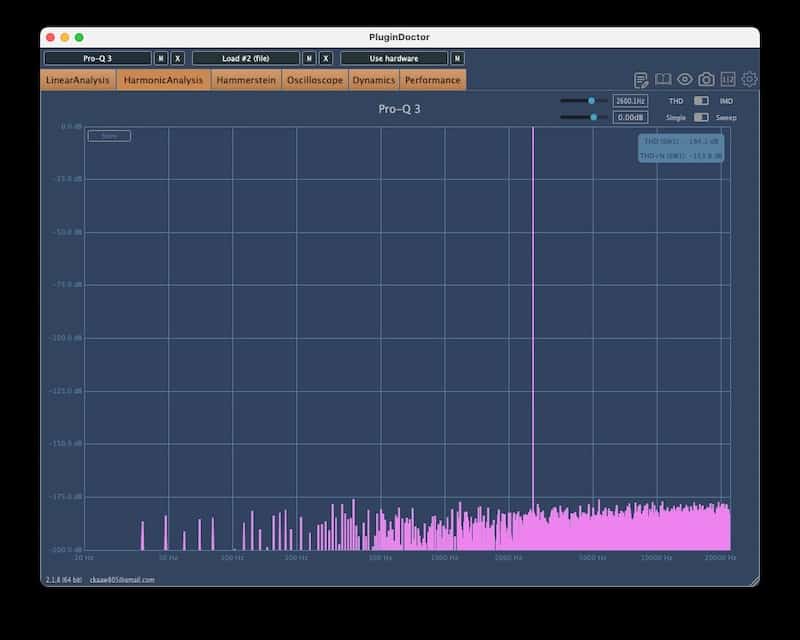Open the Pro-Q 3 plugin slot
The image size is (800, 640).
(x=97, y=58)
